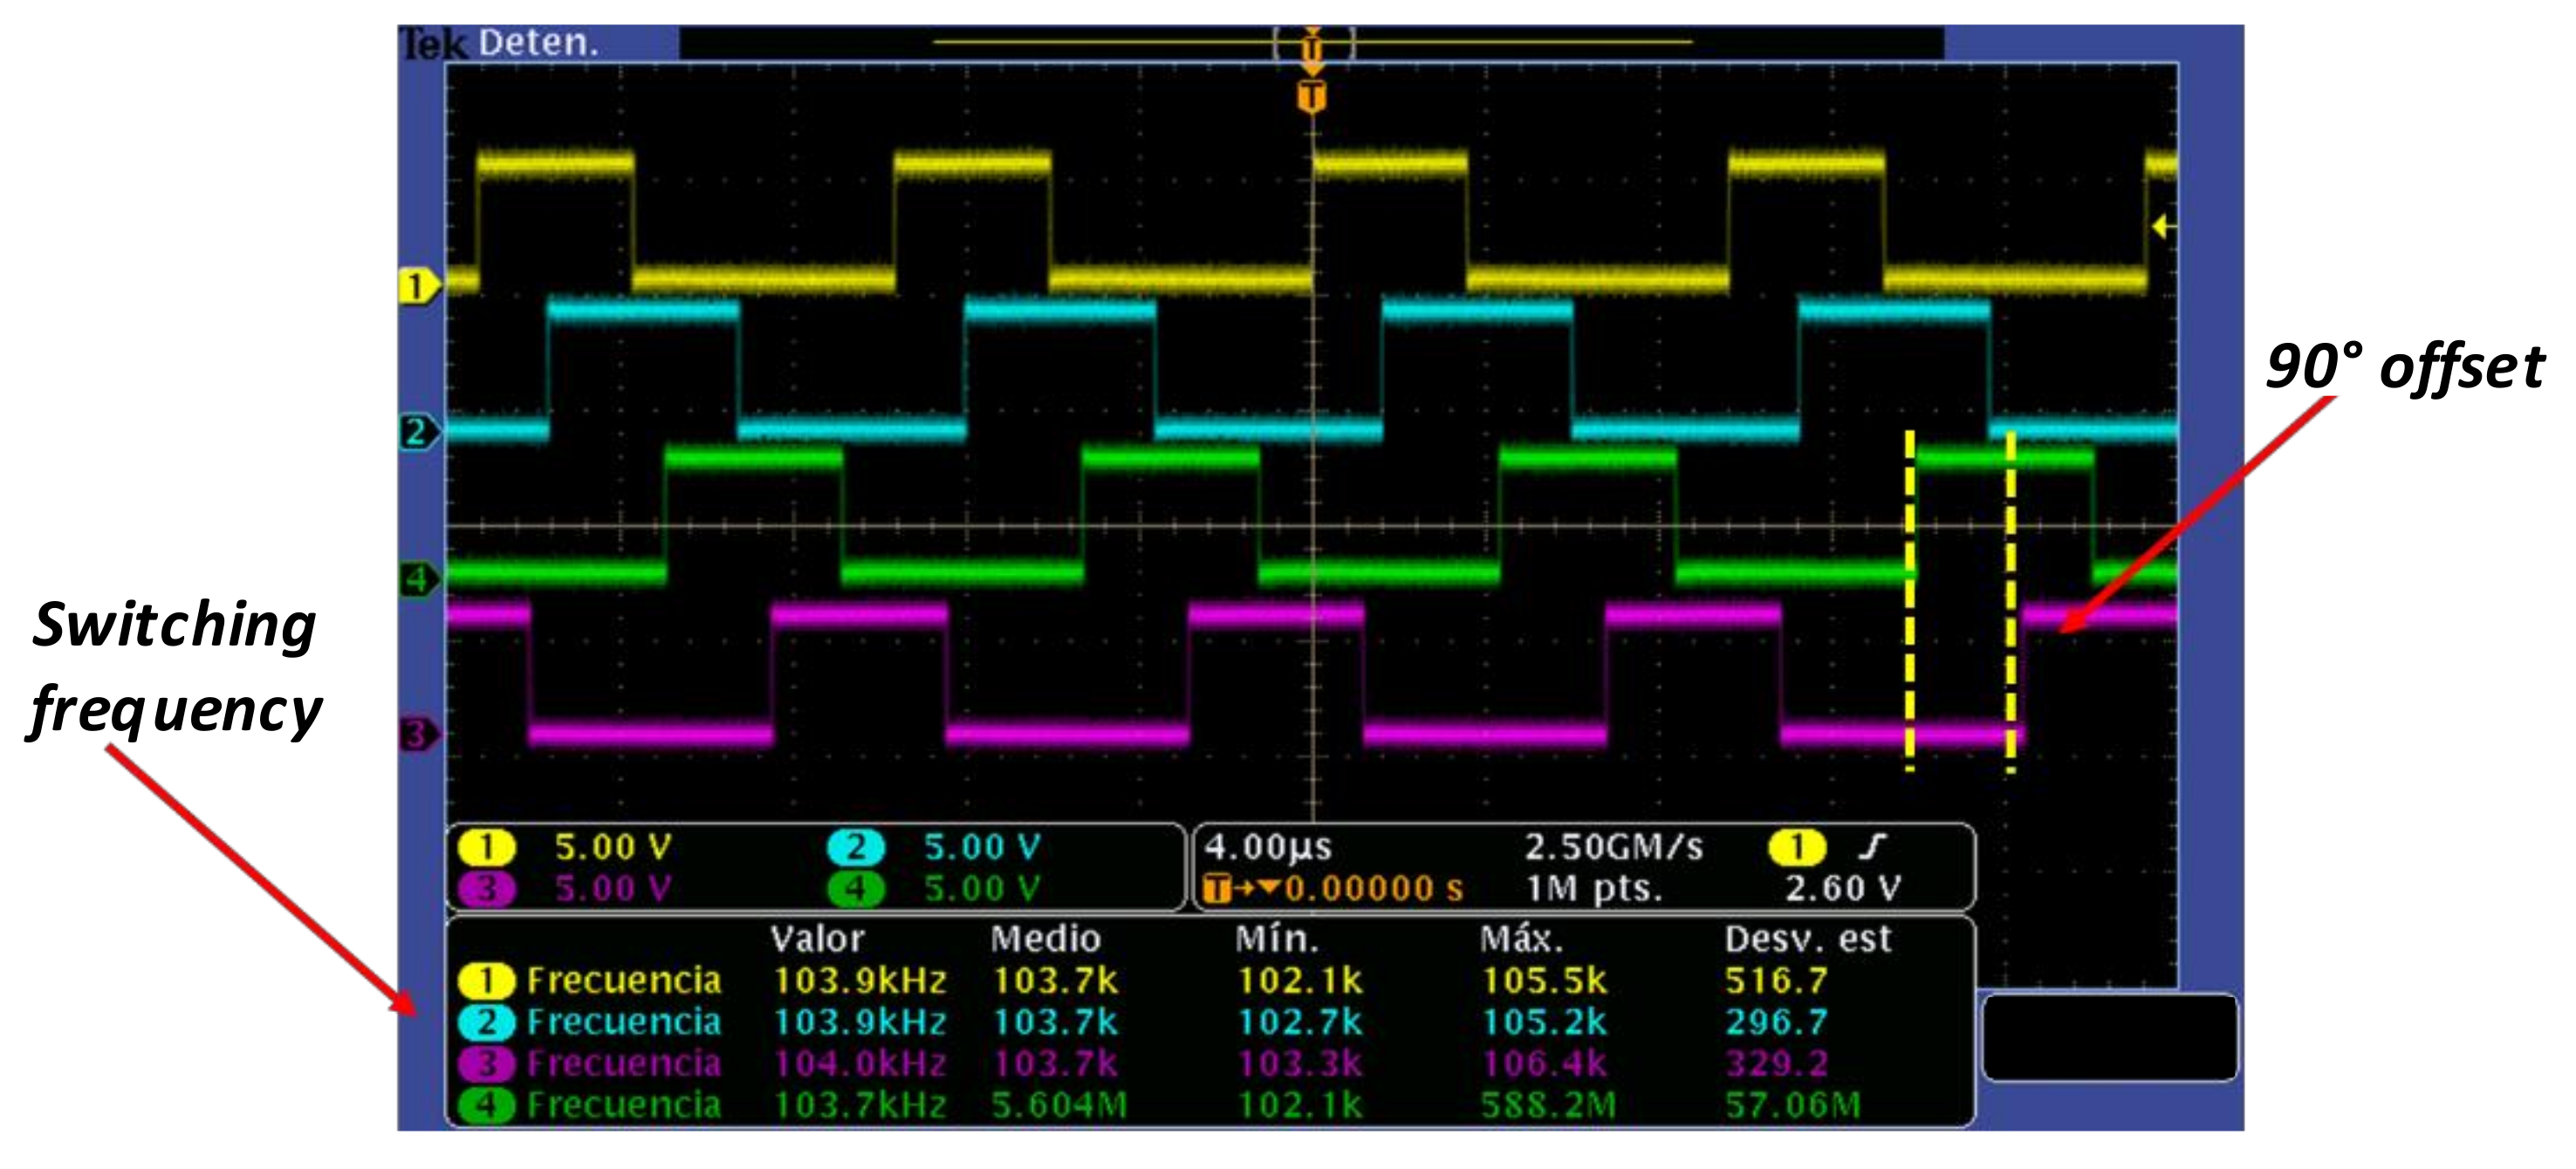Click channel 1 Frecuencia measurement row

[623, 981]
